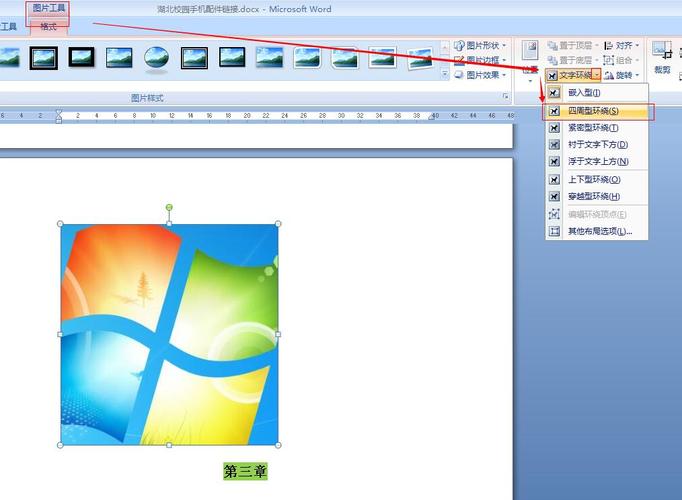Screen dimensions: 682x500
Task: Expand the full picture styles gallery
Action: point(445,74)
